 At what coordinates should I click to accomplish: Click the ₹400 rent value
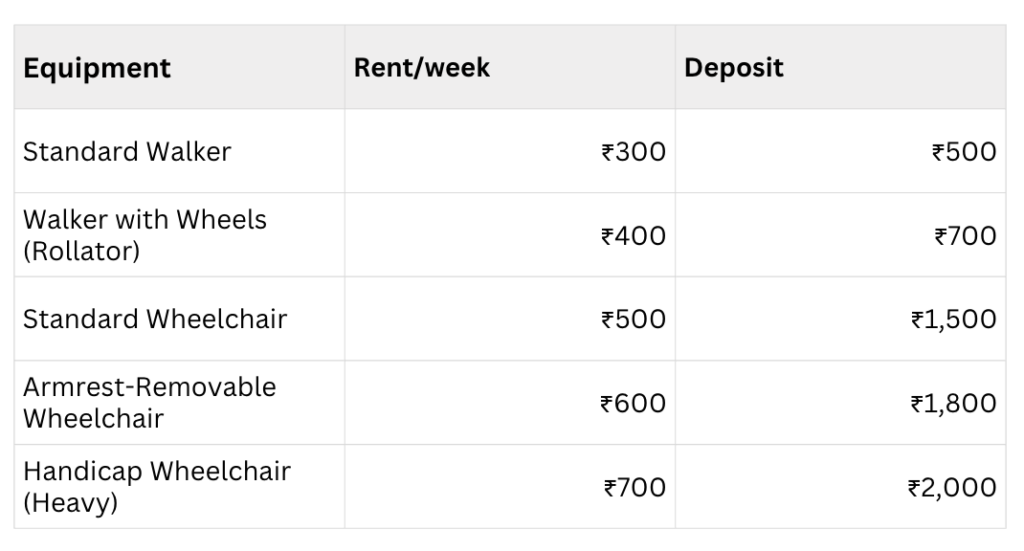(633, 236)
